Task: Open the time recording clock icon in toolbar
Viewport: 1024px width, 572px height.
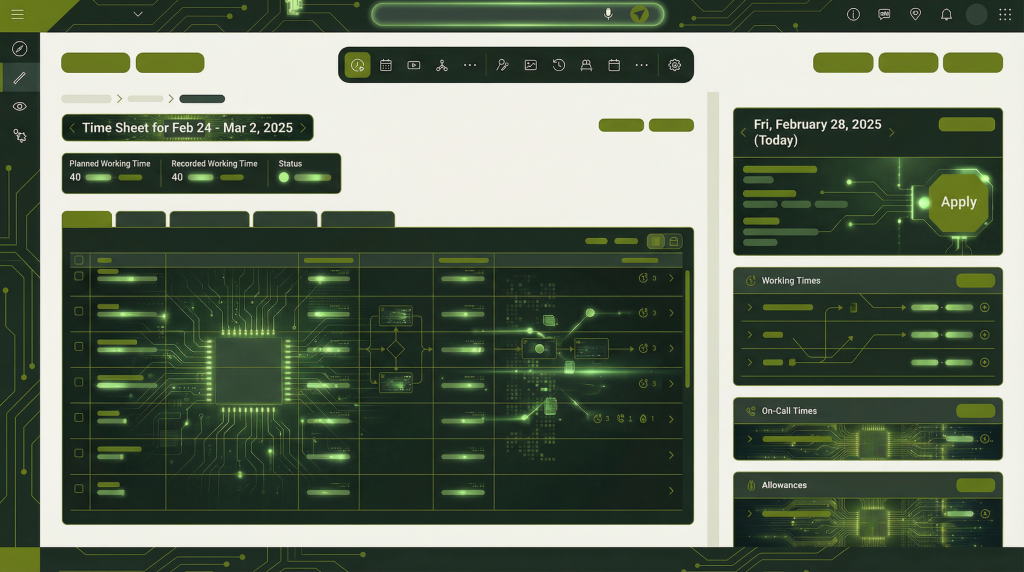Action: click(357, 65)
